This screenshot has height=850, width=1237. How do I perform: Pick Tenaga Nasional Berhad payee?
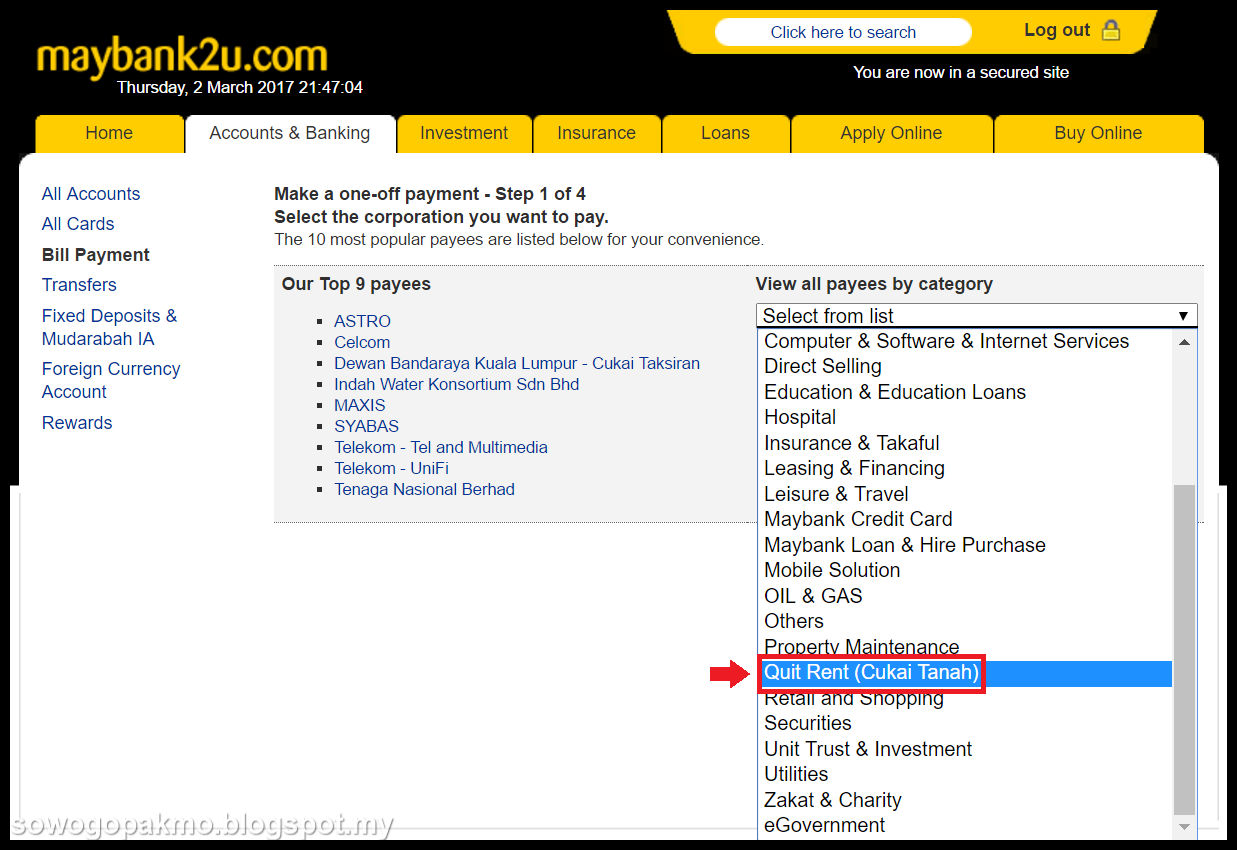[424, 489]
